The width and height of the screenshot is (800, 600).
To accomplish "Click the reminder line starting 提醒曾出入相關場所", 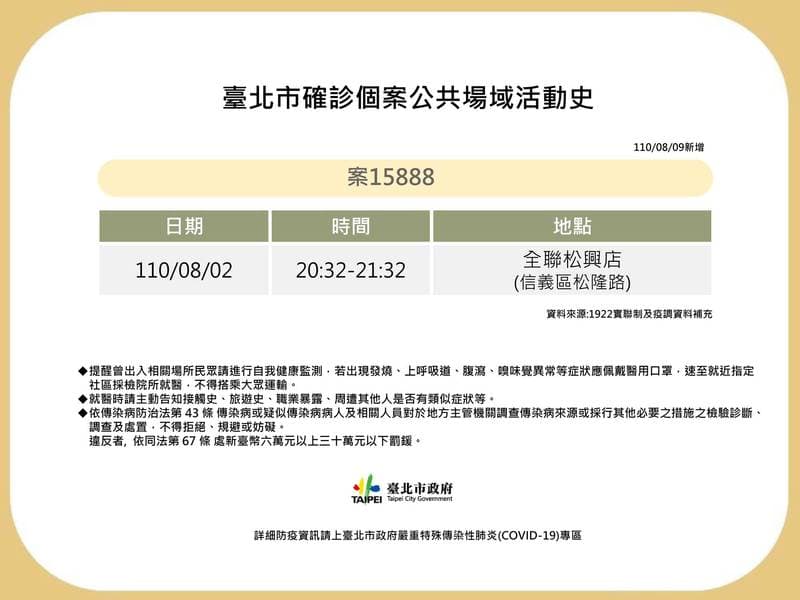I will click(x=416, y=371).
